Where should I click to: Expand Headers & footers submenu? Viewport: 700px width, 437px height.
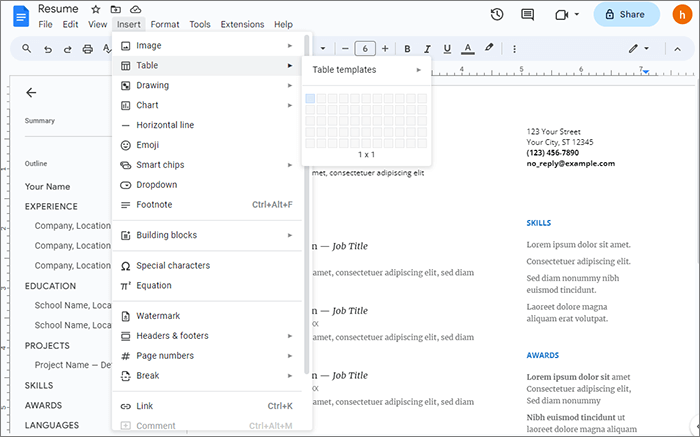[x=207, y=336]
